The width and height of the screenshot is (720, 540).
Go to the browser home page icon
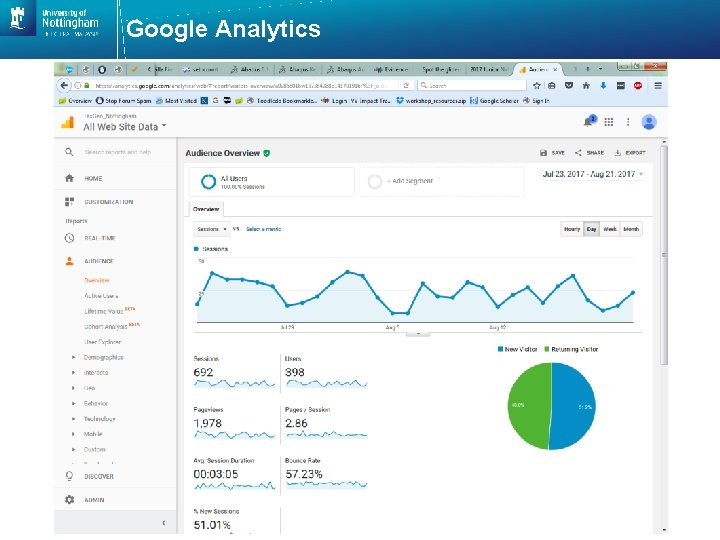pyautogui.click(x=586, y=85)
